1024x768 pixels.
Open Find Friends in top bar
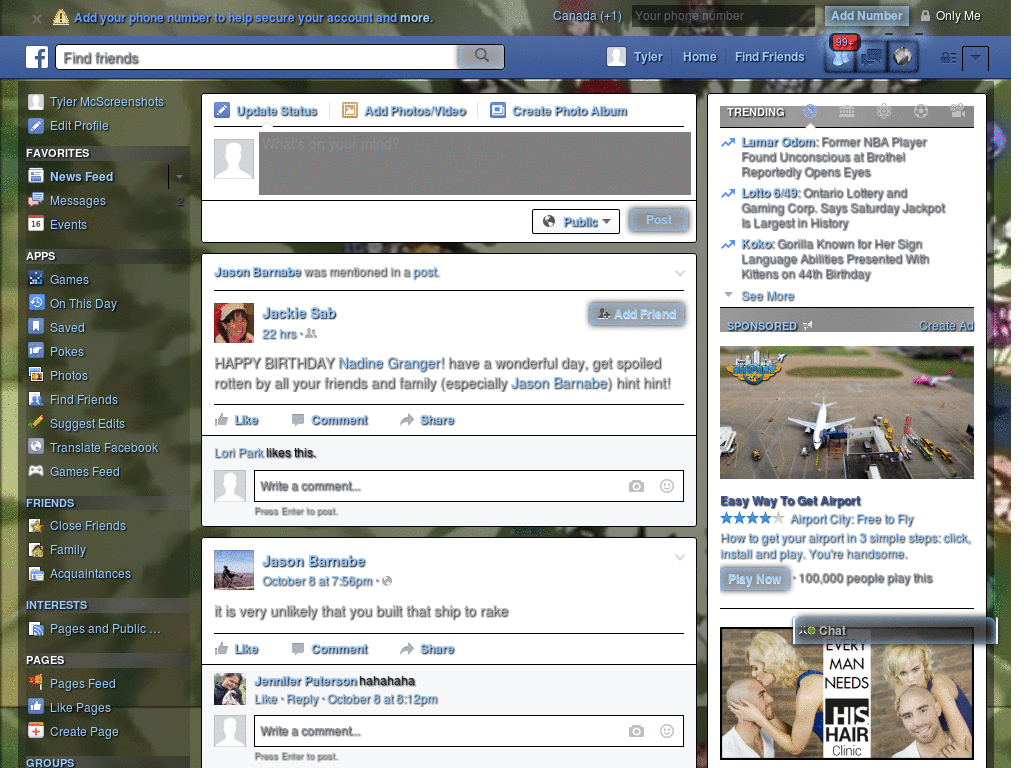point(769,57)
